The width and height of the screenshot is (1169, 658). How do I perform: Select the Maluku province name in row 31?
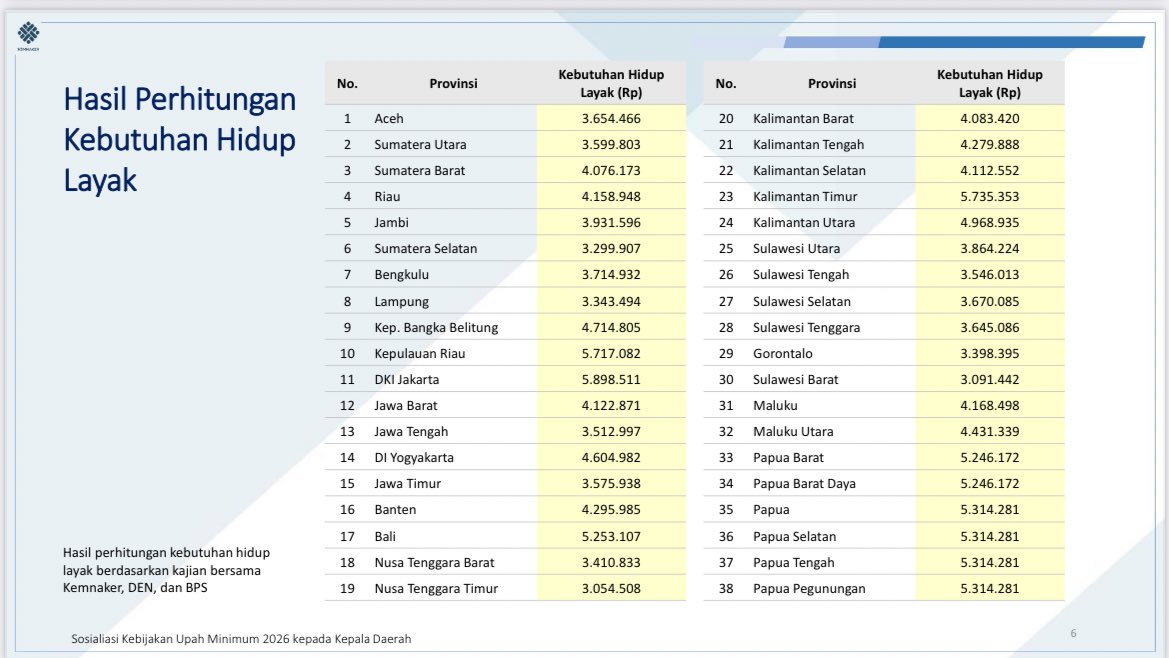click(x=775, y=406)
